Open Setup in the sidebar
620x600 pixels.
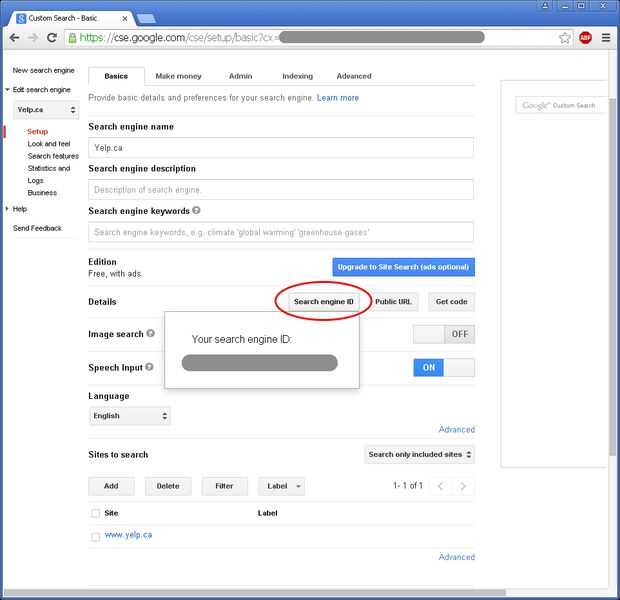click(38, 131)
